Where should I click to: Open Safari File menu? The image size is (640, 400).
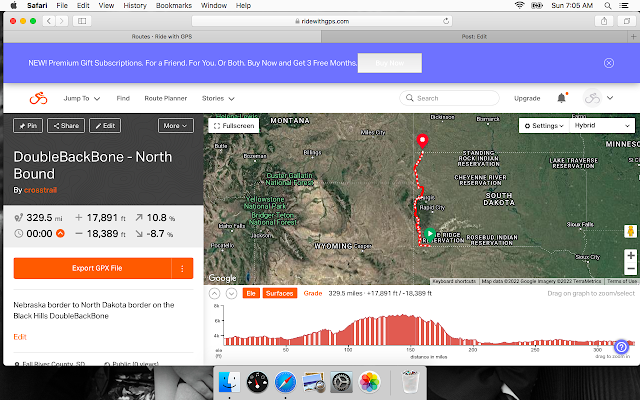coord(62,5)
